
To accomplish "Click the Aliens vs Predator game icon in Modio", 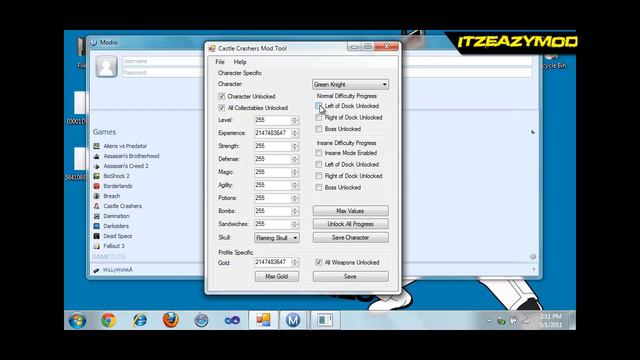I will pos(97,146).
